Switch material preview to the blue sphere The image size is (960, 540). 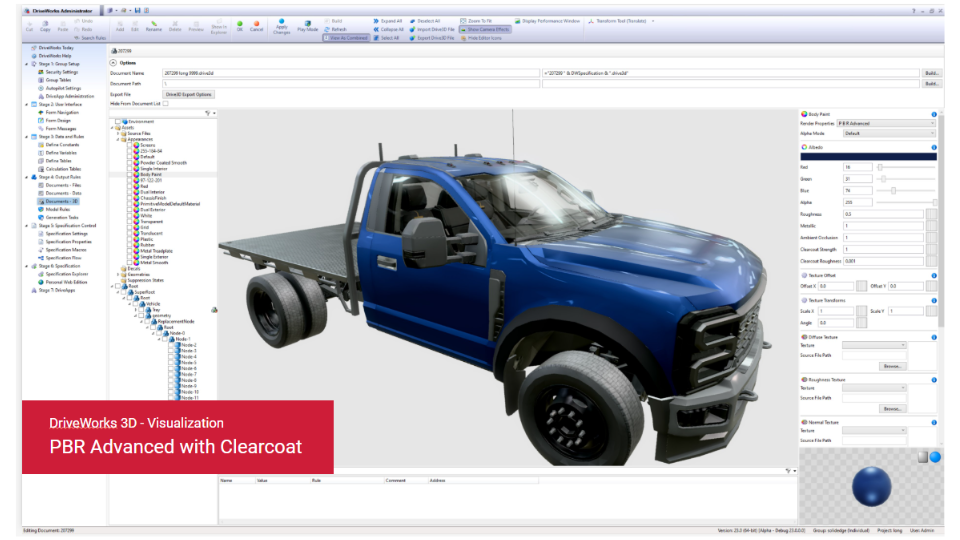point(935,457)
